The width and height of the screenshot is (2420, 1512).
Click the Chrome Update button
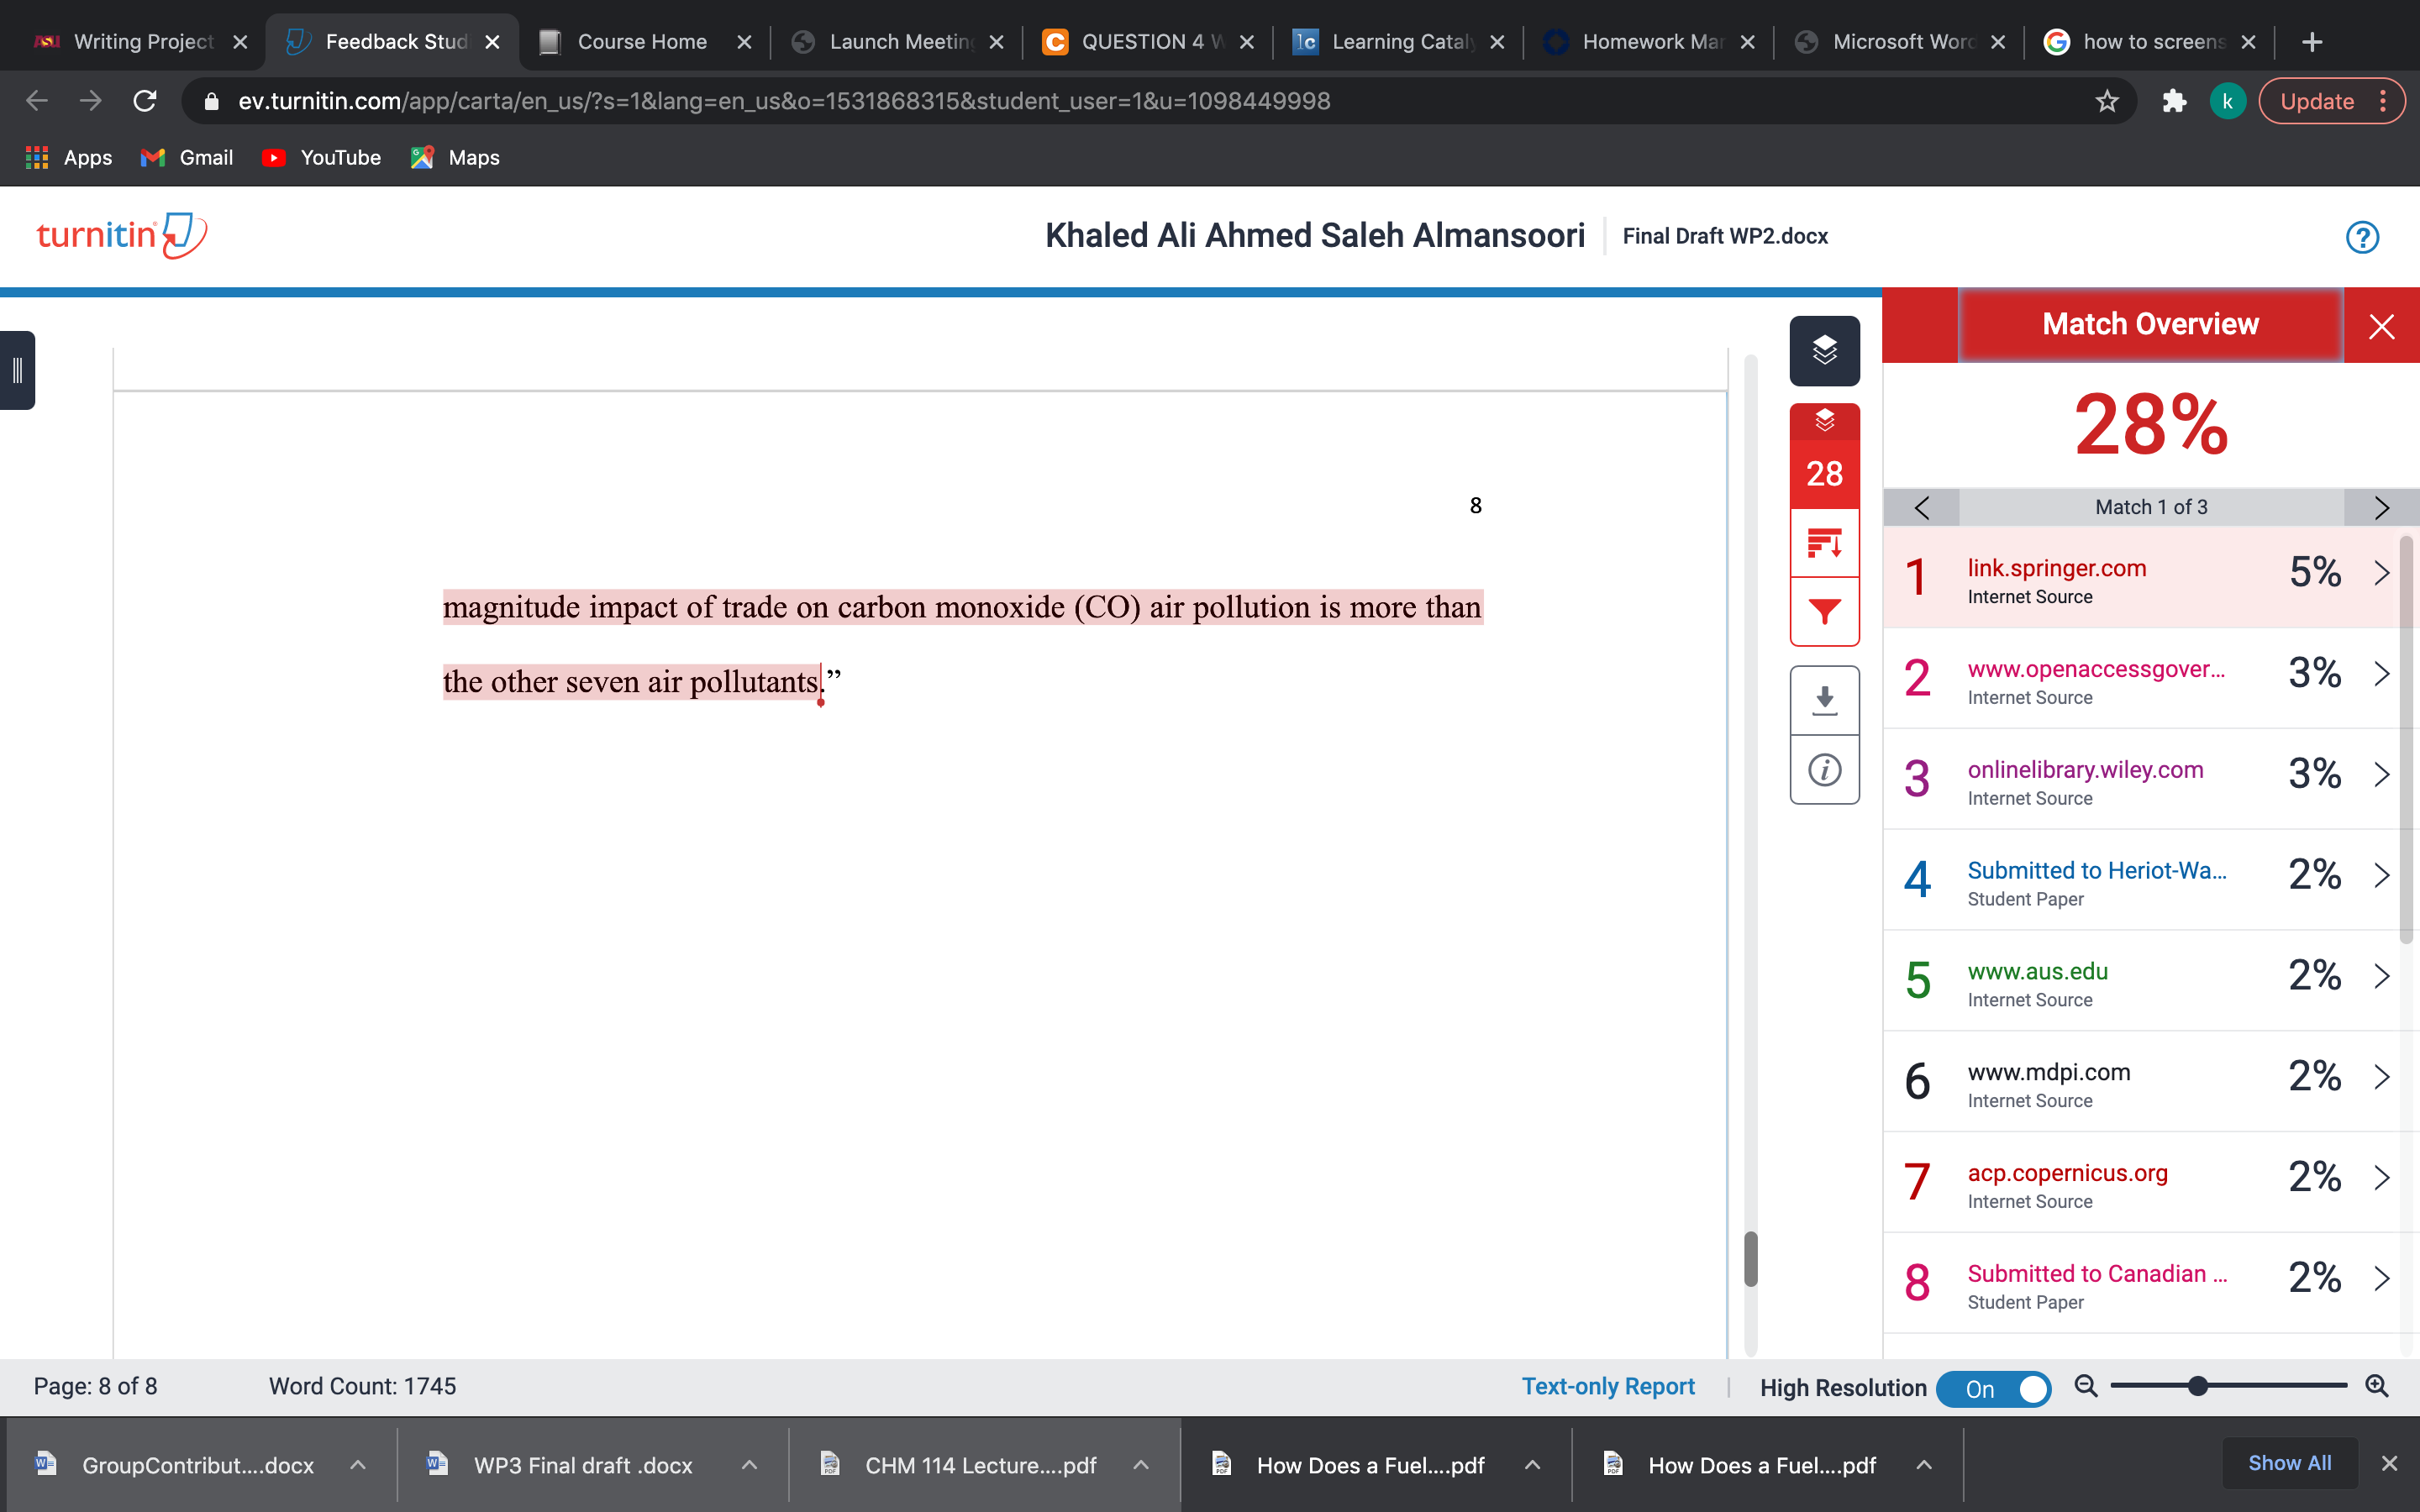click(x=2317, y=101)
